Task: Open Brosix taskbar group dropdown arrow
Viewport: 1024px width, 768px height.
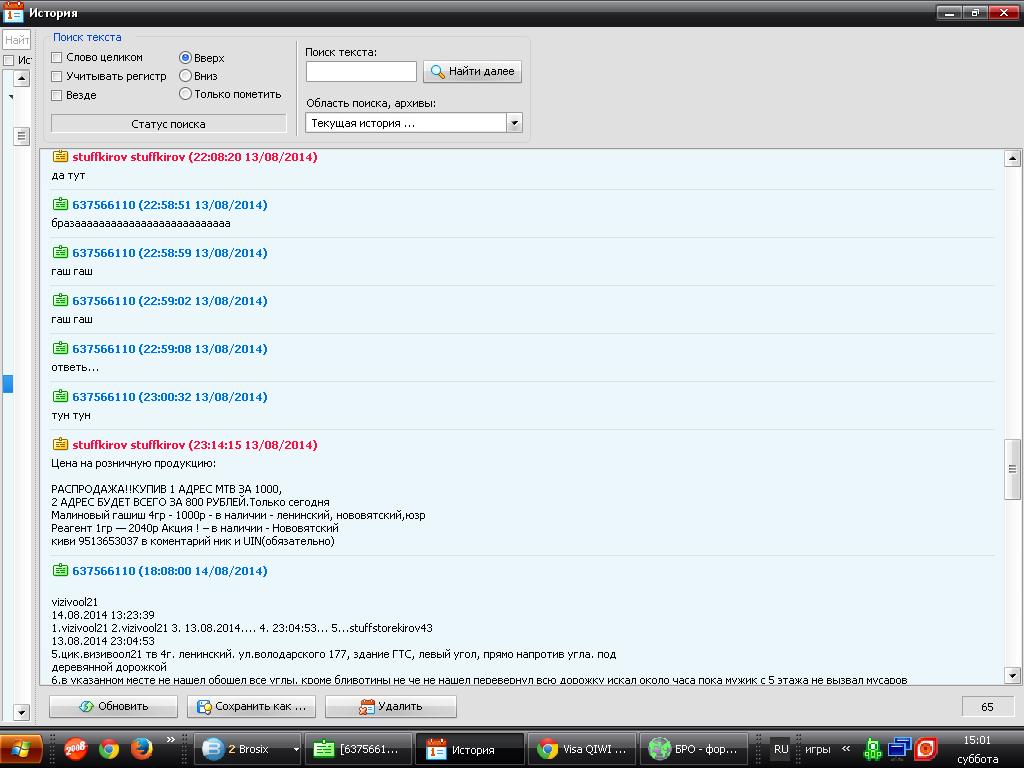Action: 296,749
